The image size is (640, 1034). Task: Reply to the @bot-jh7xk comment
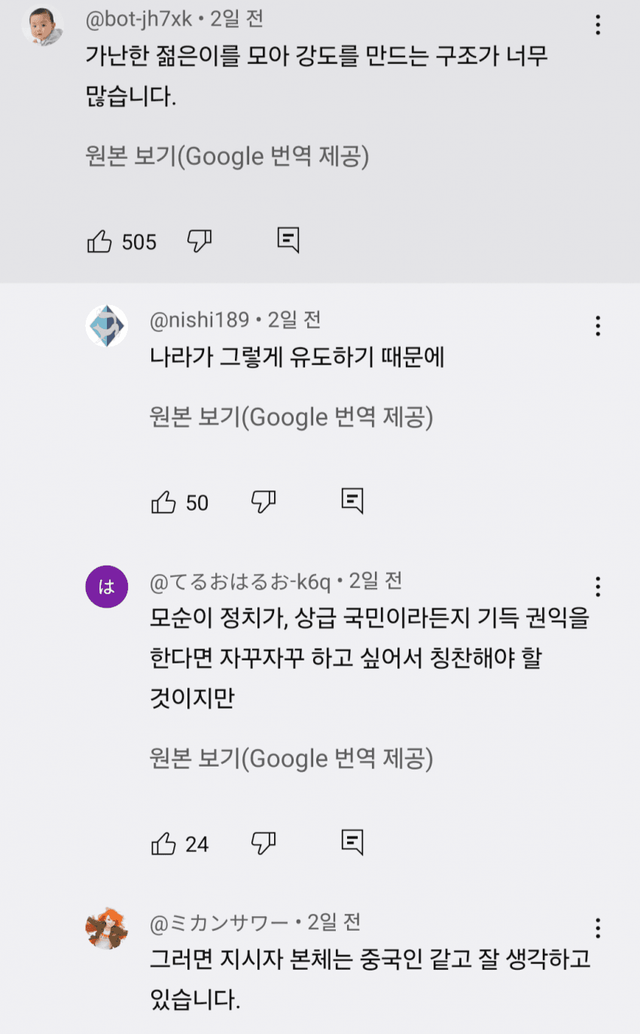pos(288,240)
